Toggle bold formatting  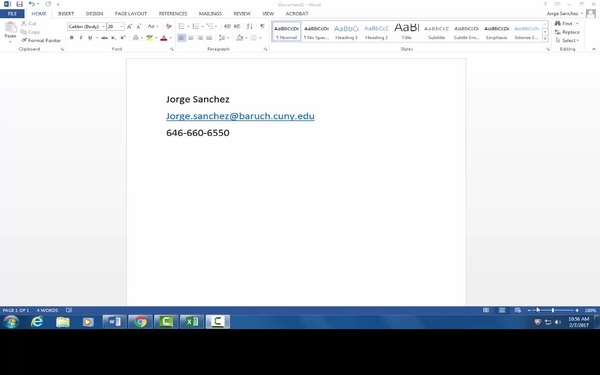(72, 38)
